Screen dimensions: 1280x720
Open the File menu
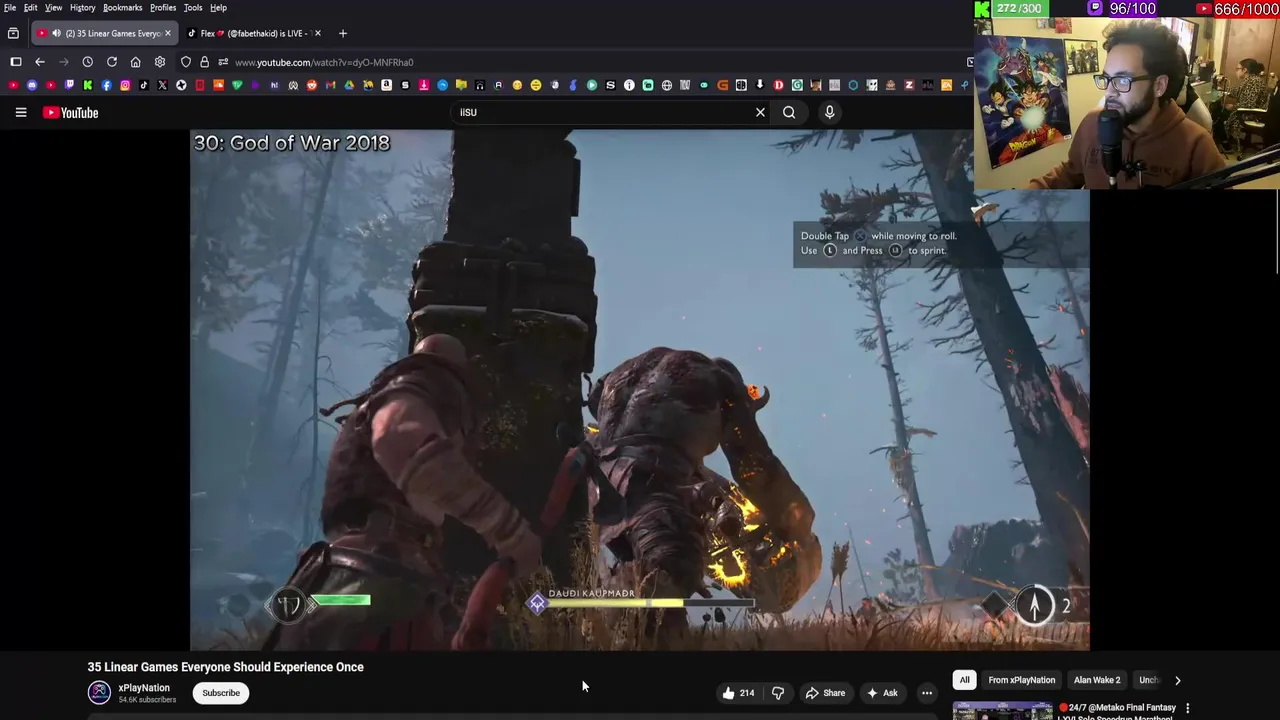pos(9,7)
